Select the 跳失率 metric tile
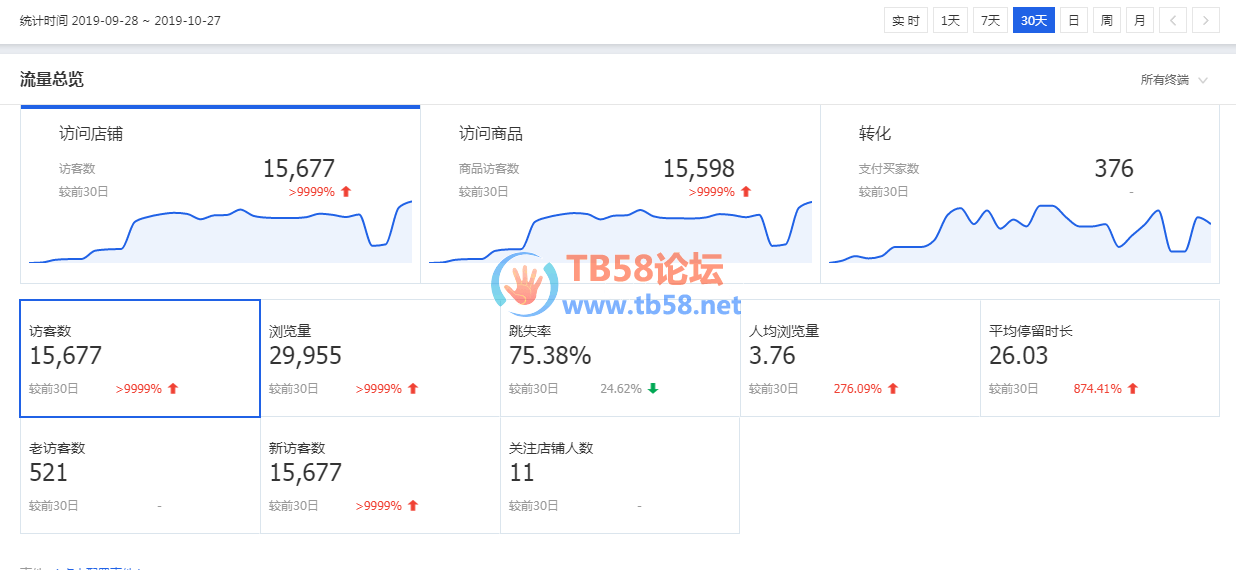Image resolution: width=1236 pixels, height=570 pixels. coord(620,358)
